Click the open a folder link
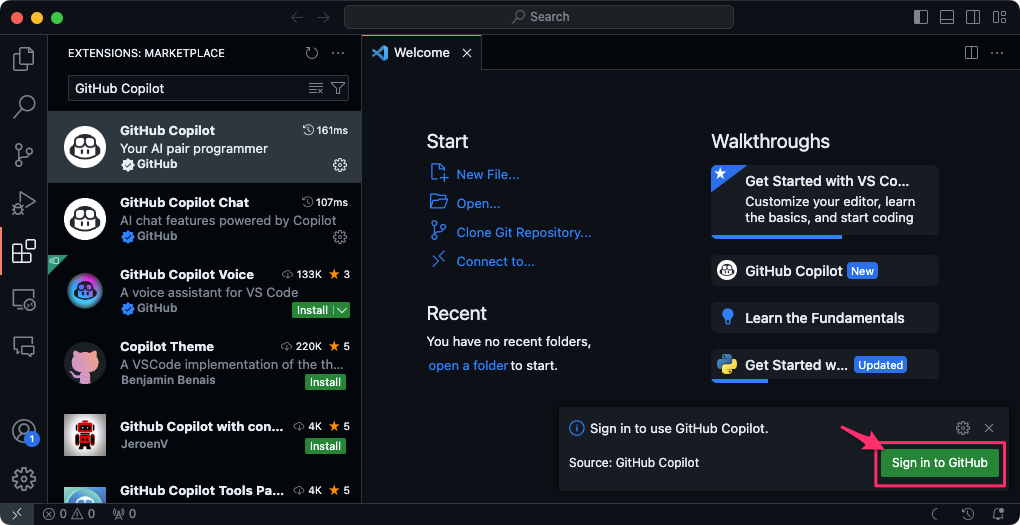 click(468, 366)
